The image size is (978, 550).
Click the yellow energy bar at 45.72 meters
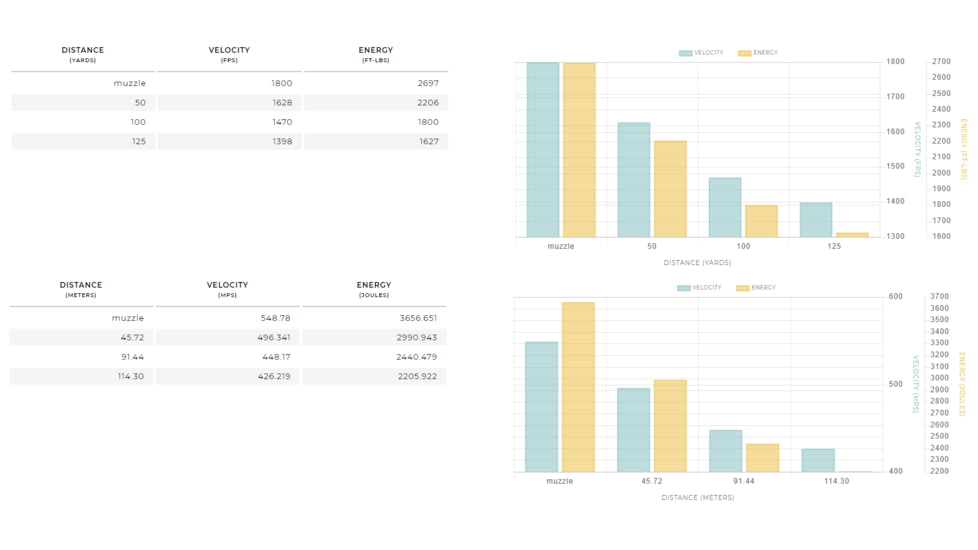pyautogui.click(x=671, y=426)
